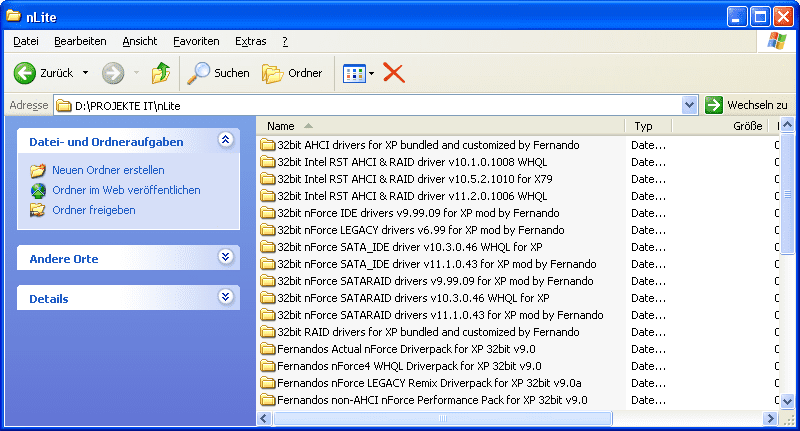
Task: Select folder icon of nForce SATARAID v10.3.0.46
Action: click(267, 298)
